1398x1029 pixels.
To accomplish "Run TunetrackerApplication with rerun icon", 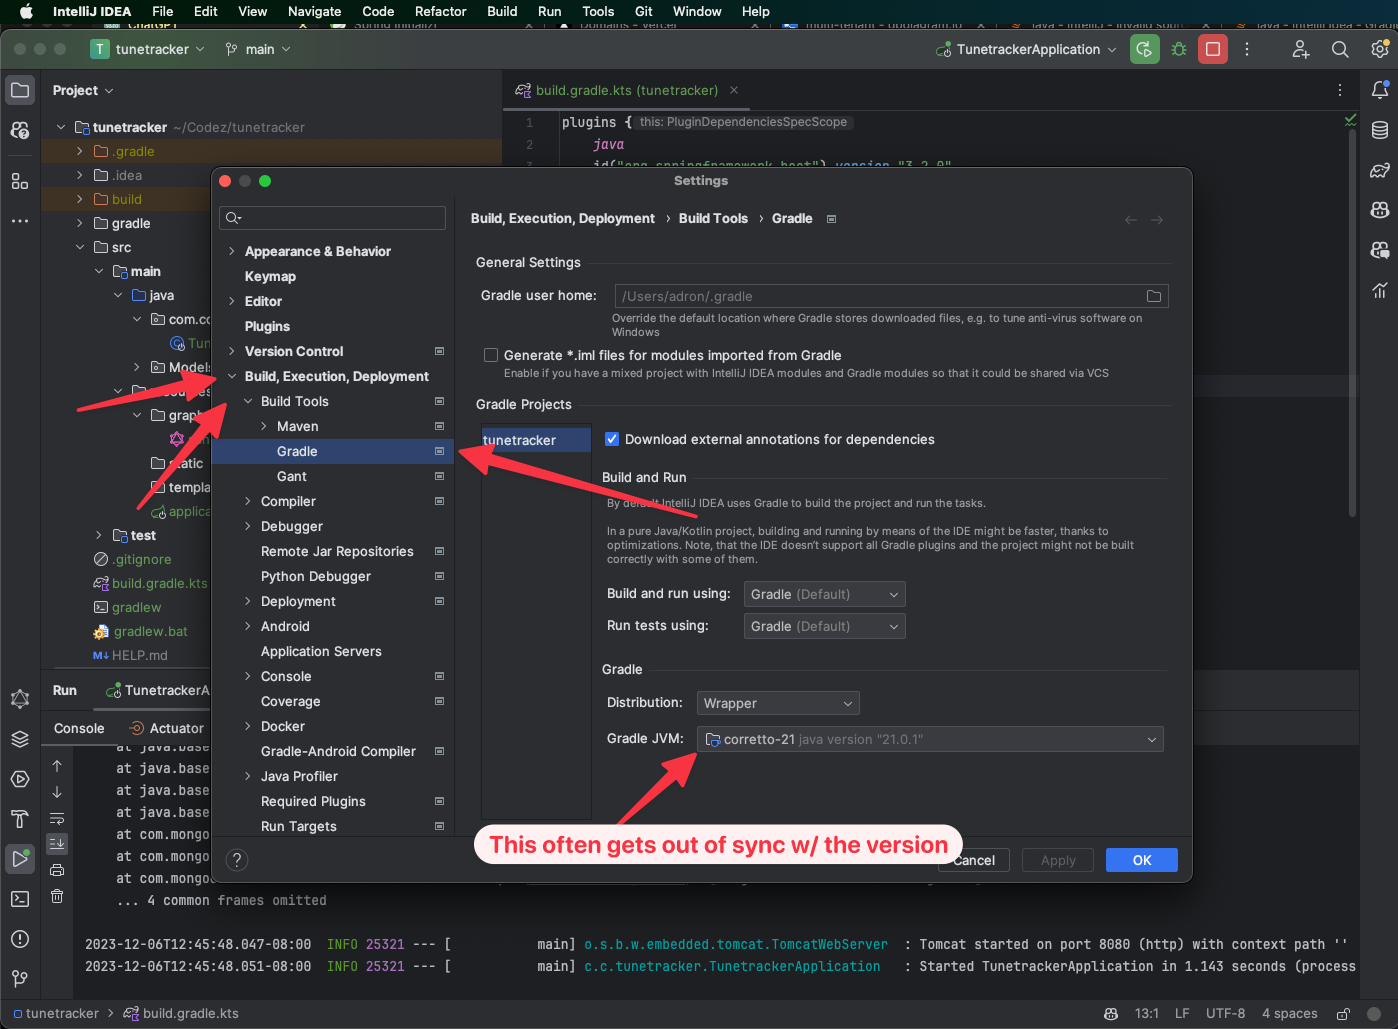I will pos(1145,49).
